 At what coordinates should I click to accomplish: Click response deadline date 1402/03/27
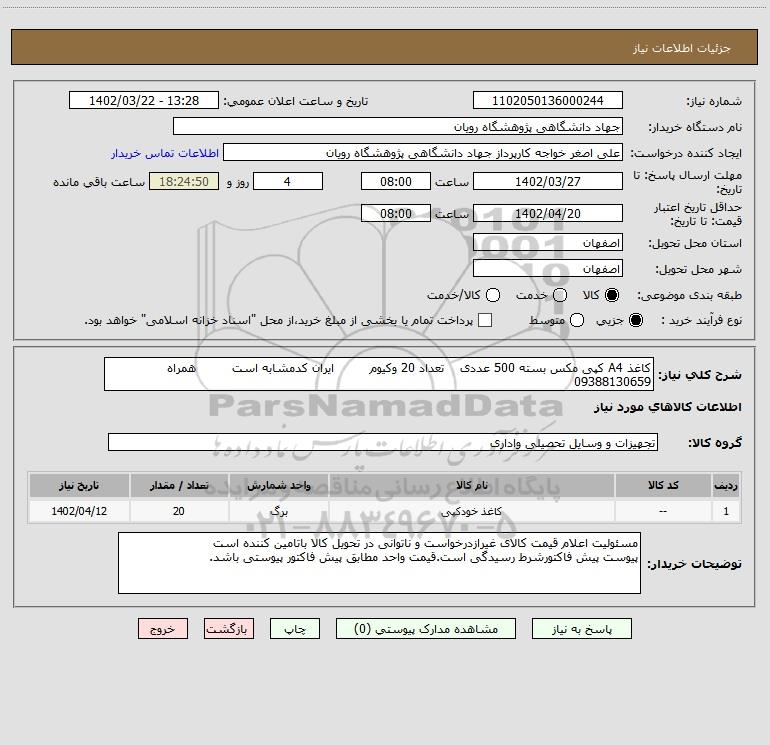coord(548,181)
